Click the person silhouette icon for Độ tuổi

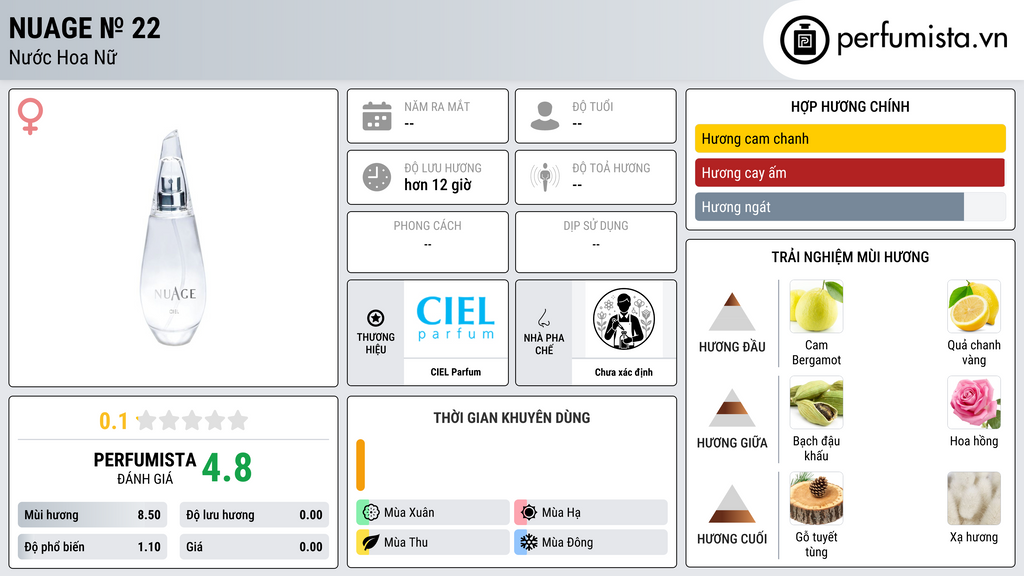pos(545,116)
